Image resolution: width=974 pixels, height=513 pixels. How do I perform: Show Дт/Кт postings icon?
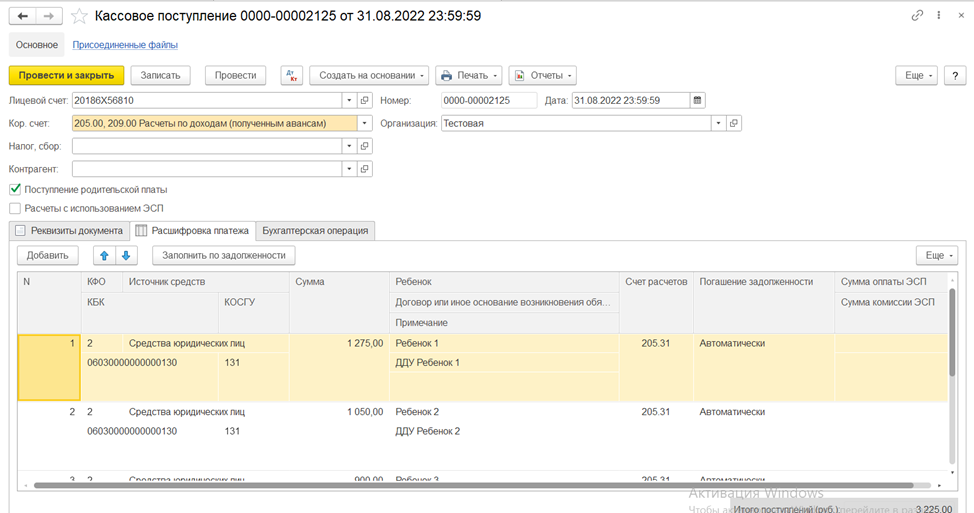point(291,75)
